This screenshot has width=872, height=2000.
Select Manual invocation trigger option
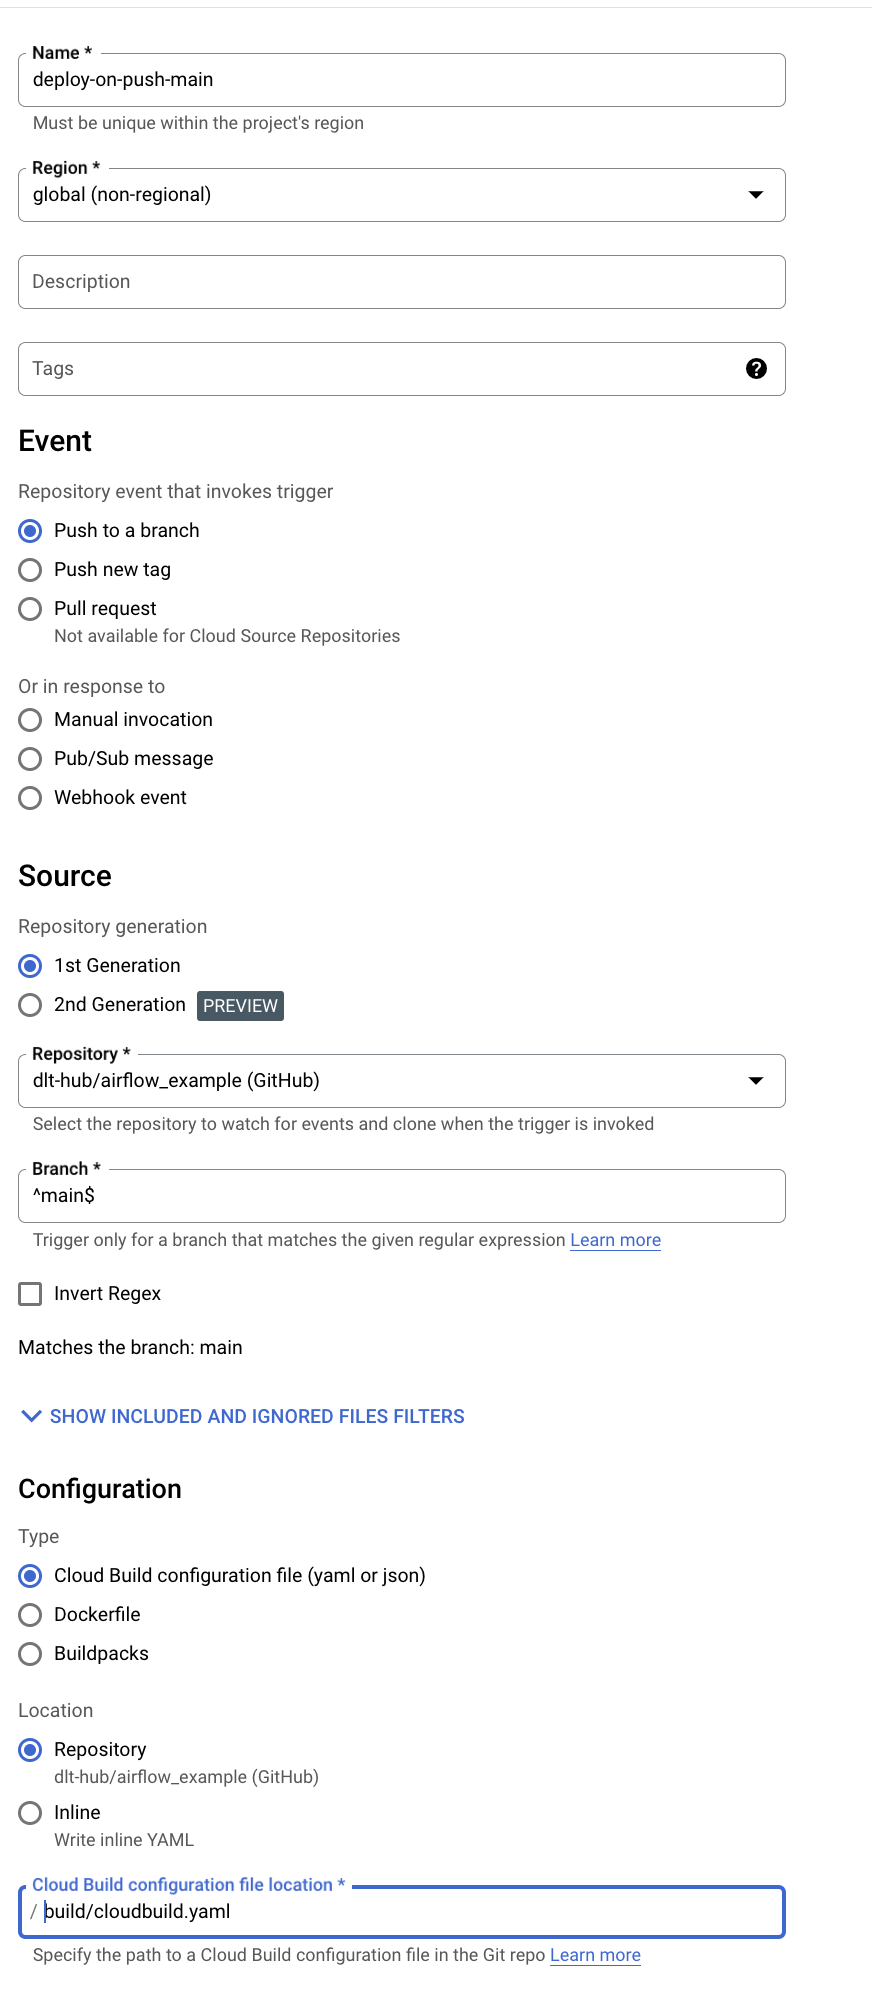click(31, 720)
